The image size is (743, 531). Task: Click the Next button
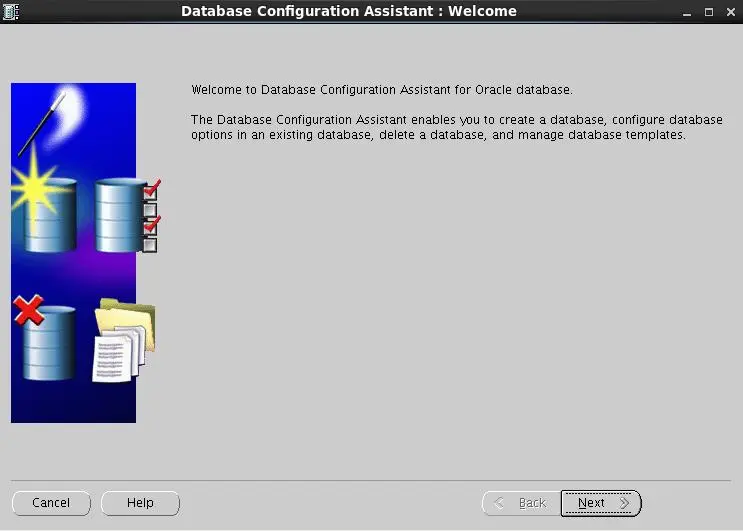click(x=601, y=503)
